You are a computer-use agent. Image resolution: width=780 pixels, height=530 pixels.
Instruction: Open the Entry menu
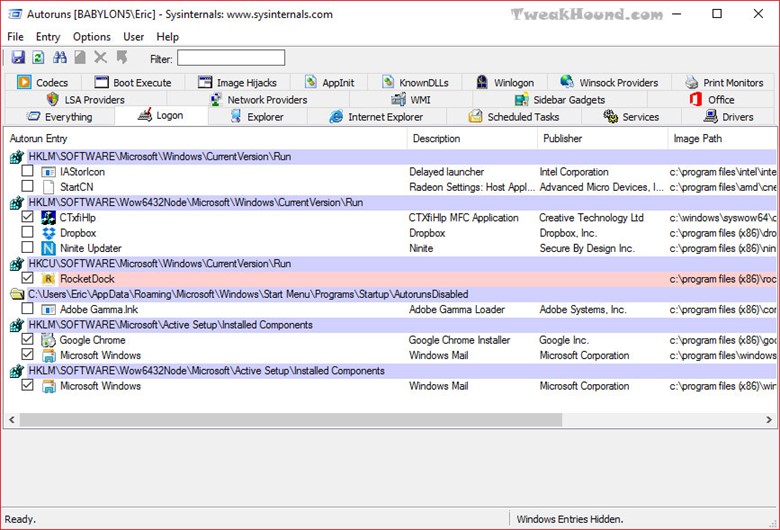48,37
